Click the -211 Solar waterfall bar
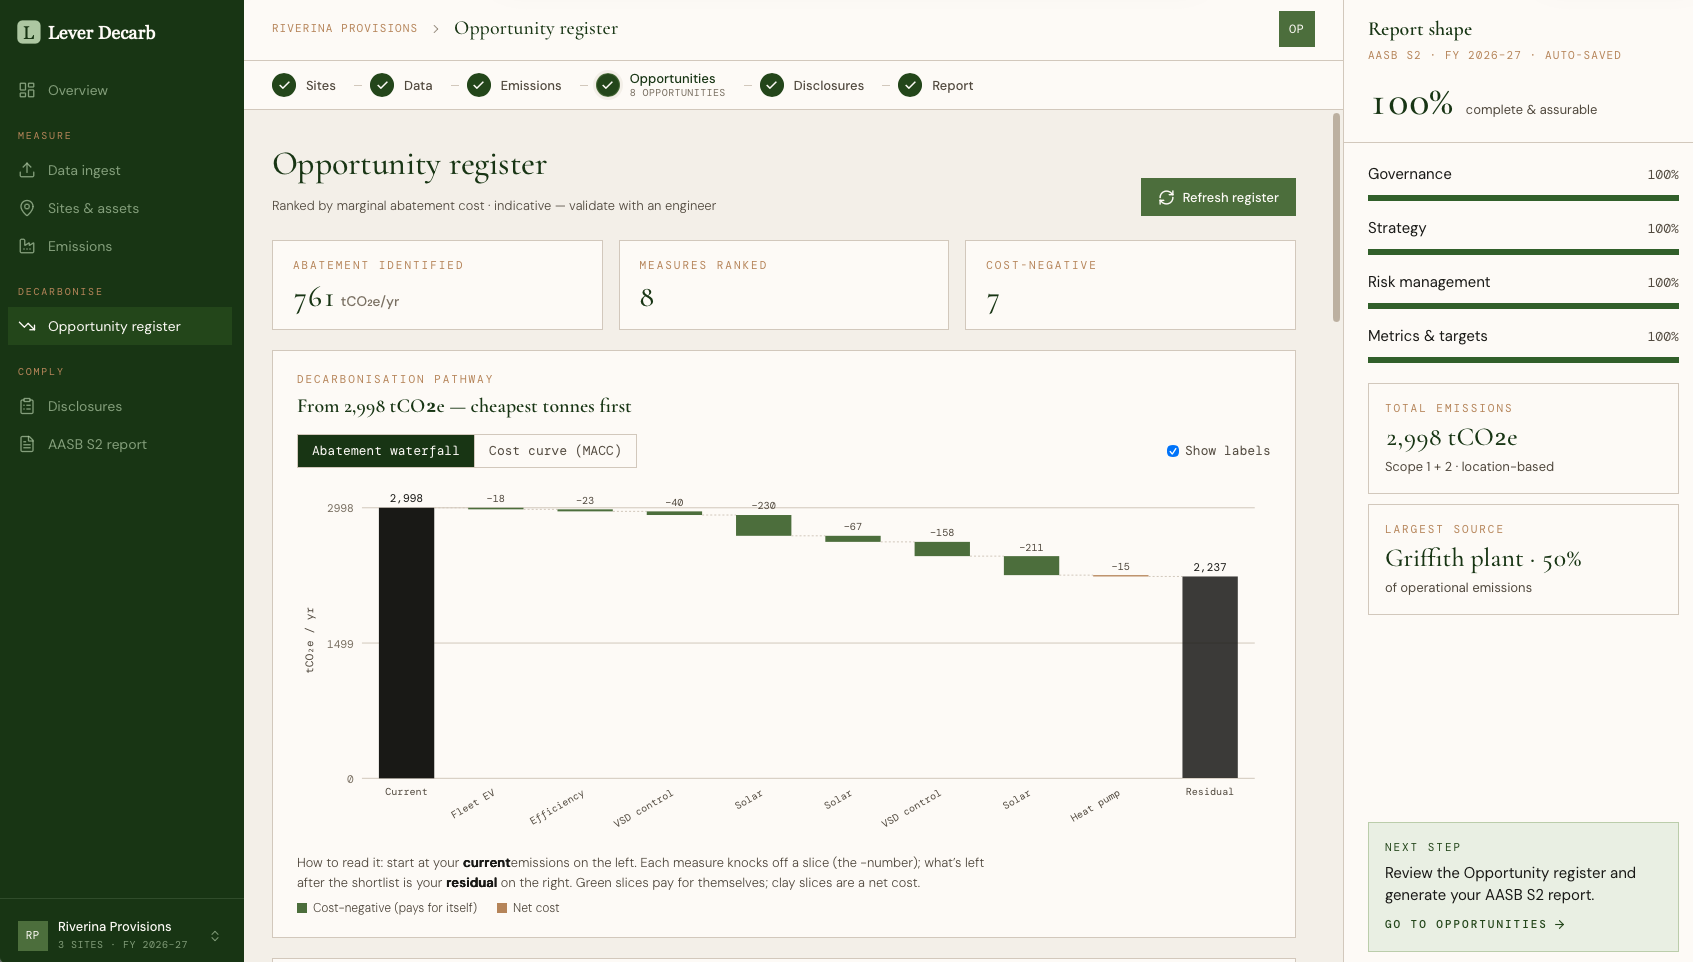This screenshot has height=962, width=1693. [x=1031, y=566]
